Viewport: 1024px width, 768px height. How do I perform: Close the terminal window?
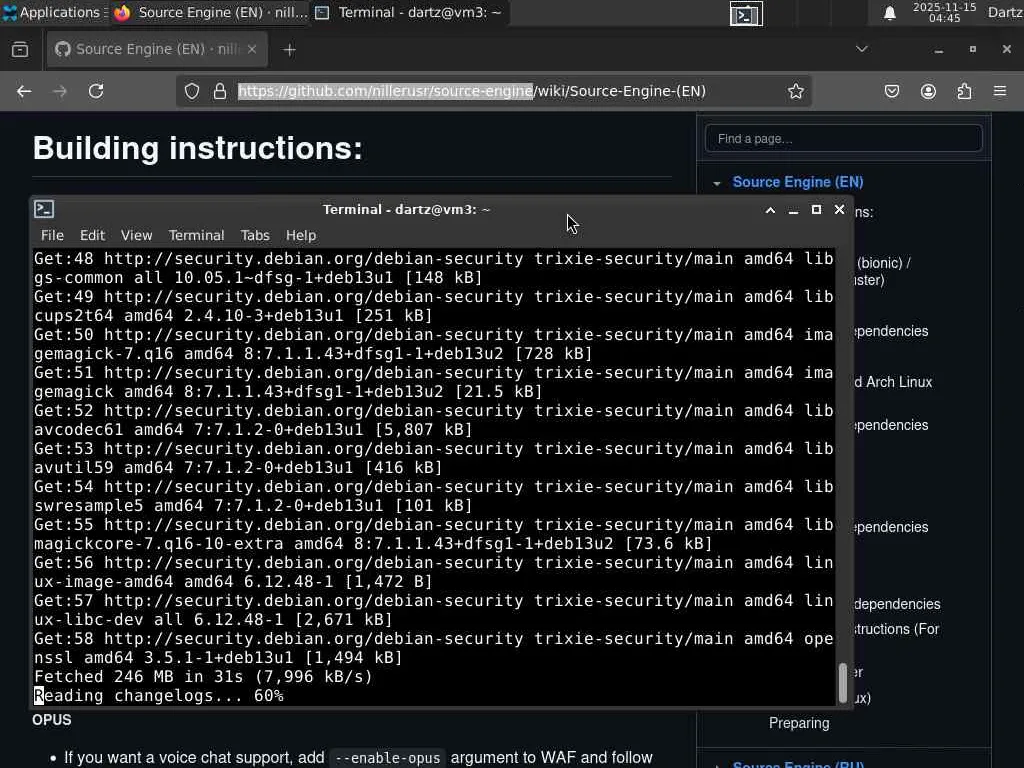pos(839,210)
